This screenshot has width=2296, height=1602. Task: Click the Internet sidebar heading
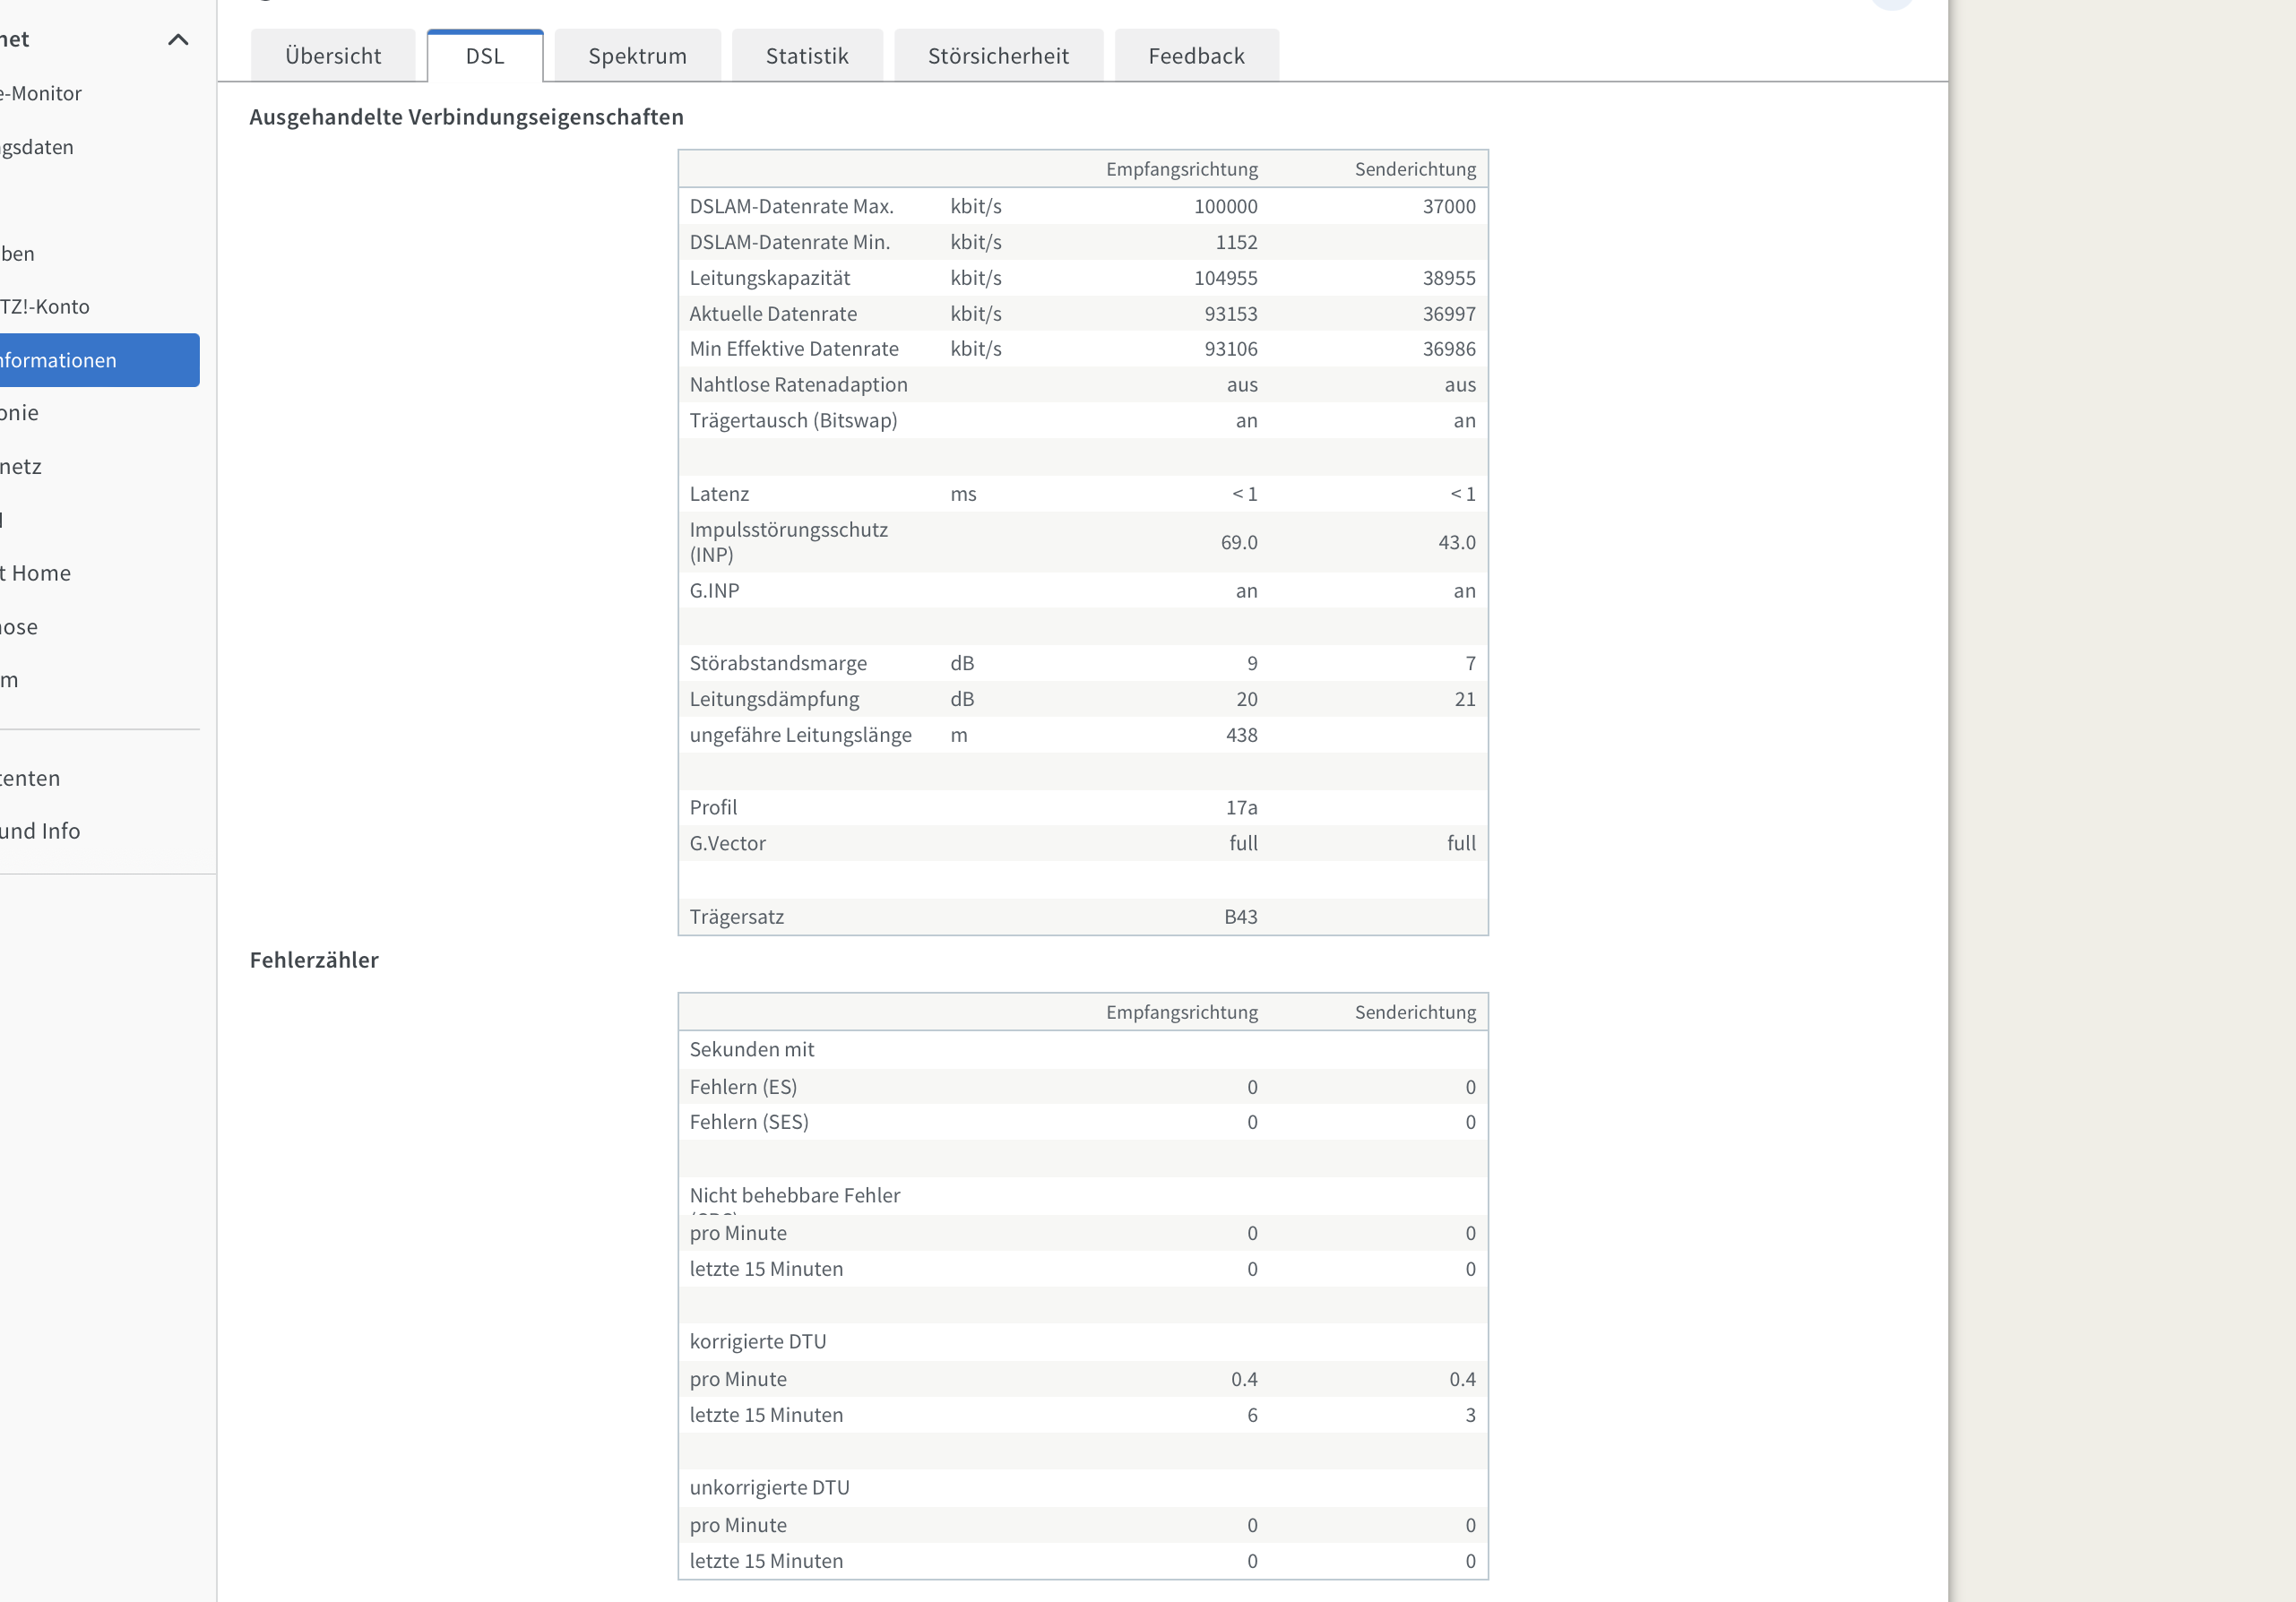(x=15, y=40)
